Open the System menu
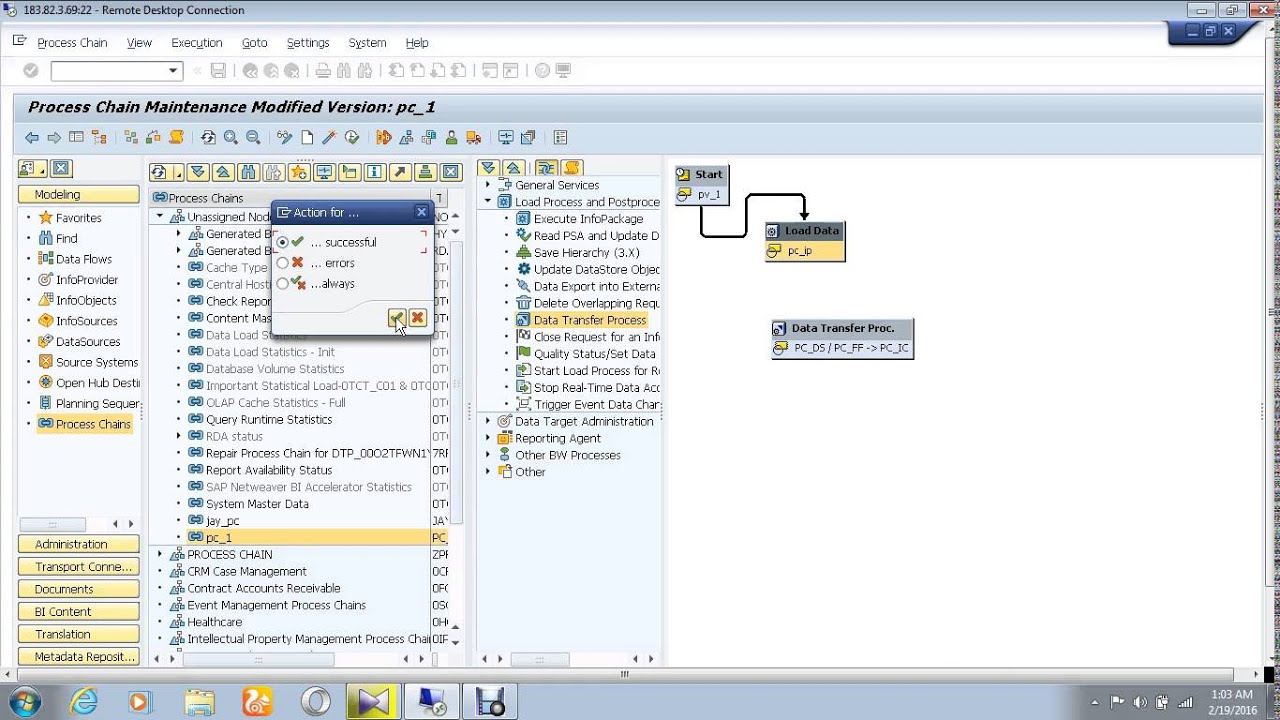Screen dimensions: 1280x720 coord(367,43)
